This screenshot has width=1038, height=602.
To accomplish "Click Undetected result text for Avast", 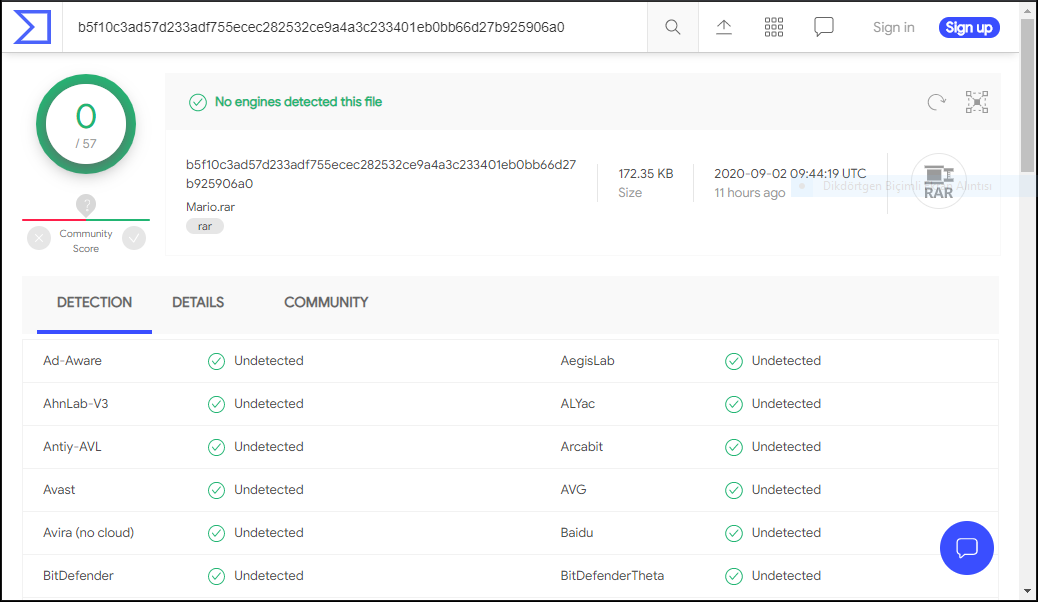I will click(x=269, y=490).
